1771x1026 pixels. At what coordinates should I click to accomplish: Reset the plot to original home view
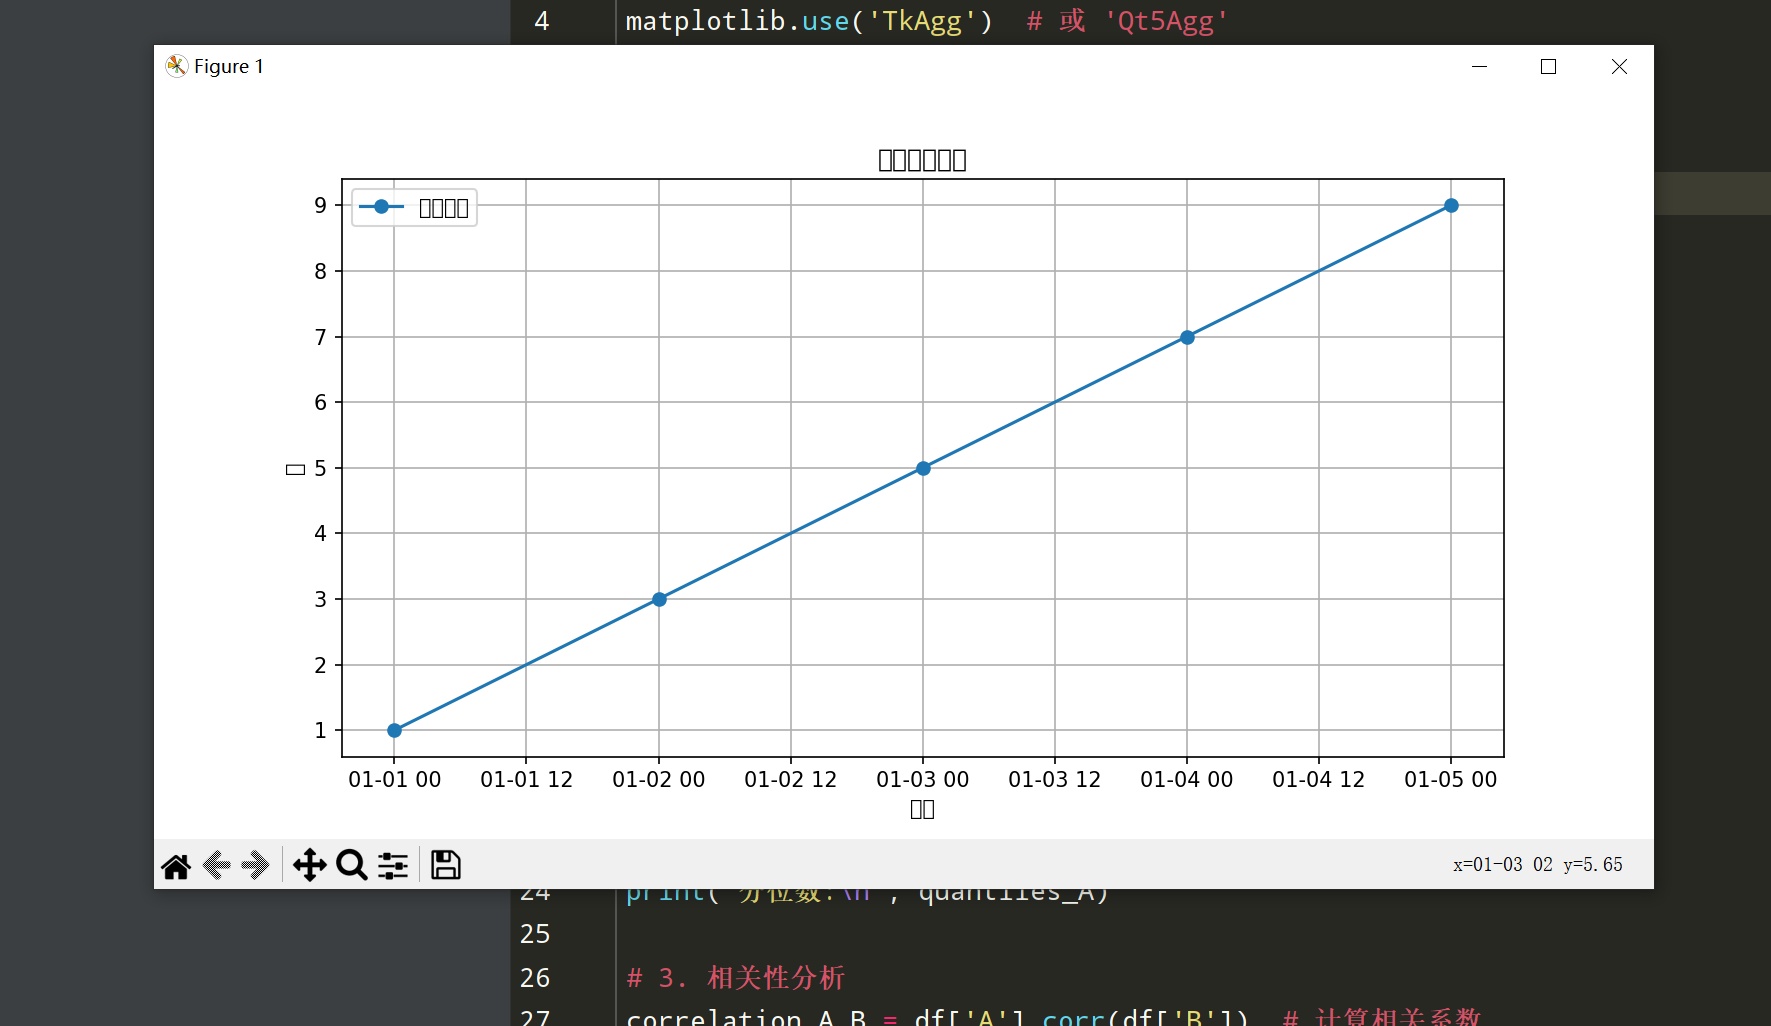(x=176, y=865)
